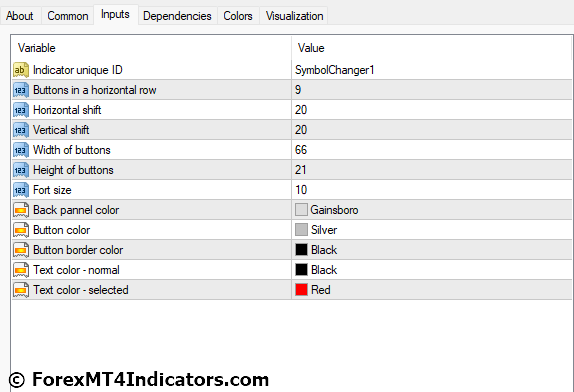Click the Black swatch for Button border color
574x392 pixels.
pos(301,250)
